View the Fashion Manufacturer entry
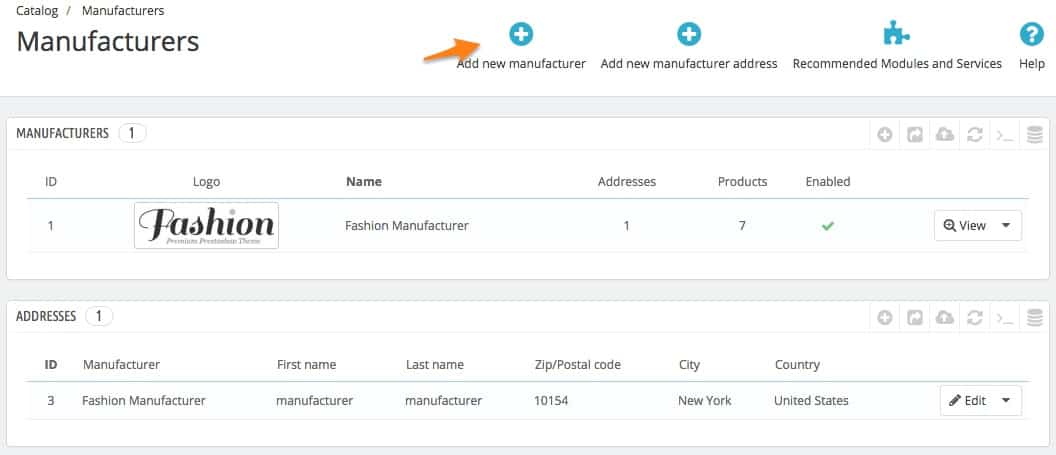 pos(965,225)
